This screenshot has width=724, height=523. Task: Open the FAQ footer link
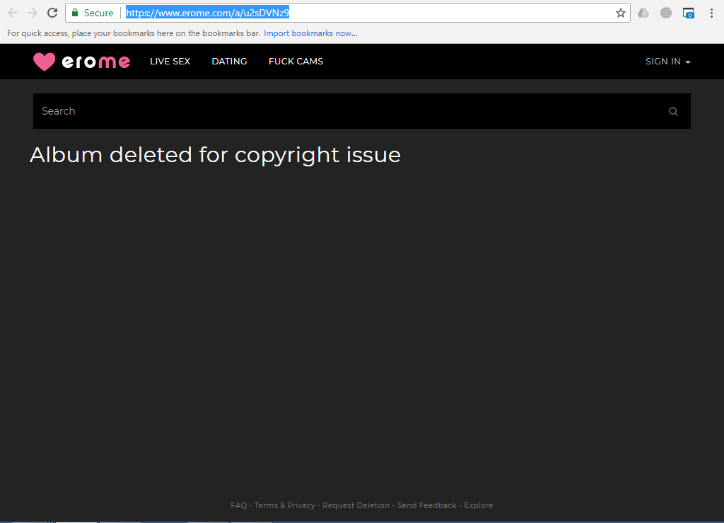pos(239,505)
